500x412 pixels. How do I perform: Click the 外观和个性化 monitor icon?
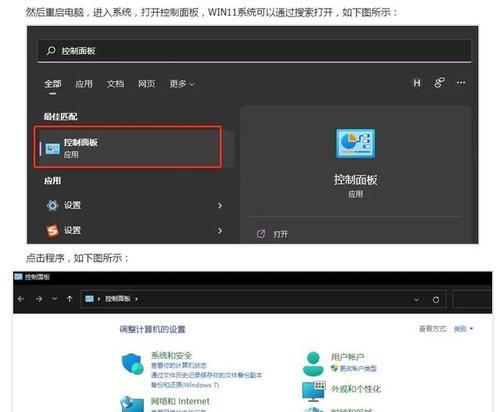314,391
